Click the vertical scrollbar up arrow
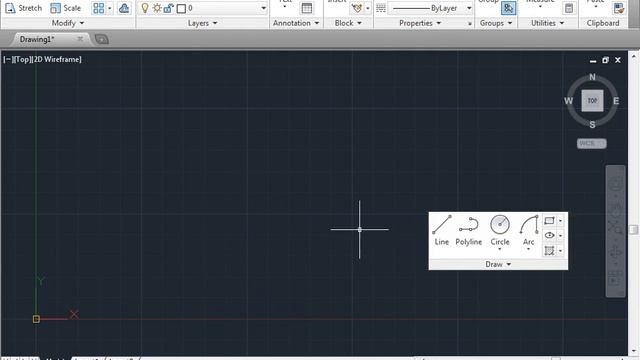 click(x=633, y=56)
